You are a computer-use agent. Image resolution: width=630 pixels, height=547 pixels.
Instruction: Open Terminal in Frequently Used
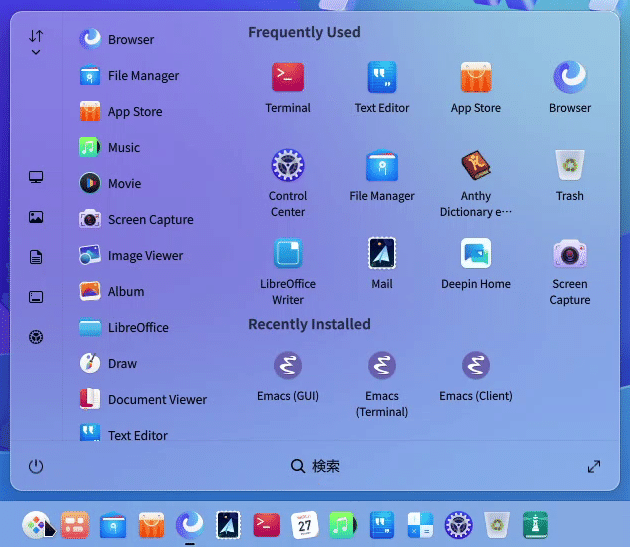(288, 87)
